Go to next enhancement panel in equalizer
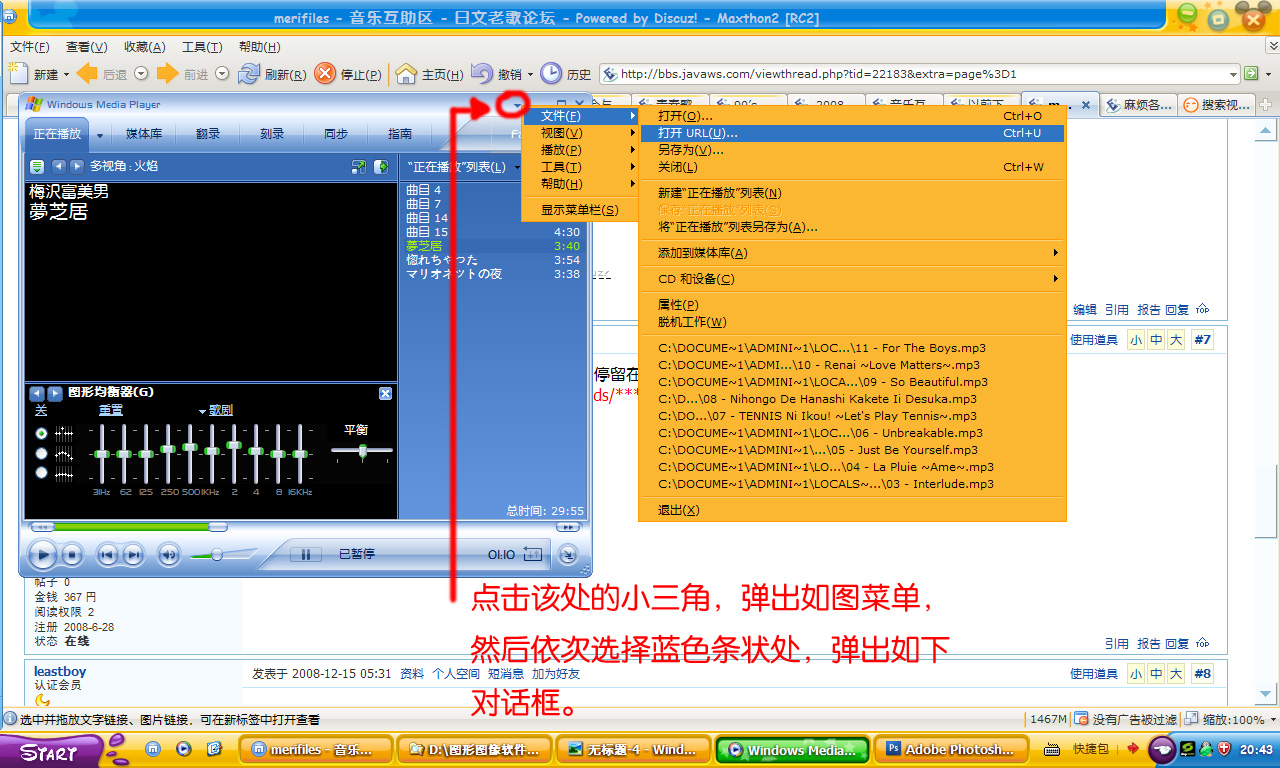 tap(55, 393)
